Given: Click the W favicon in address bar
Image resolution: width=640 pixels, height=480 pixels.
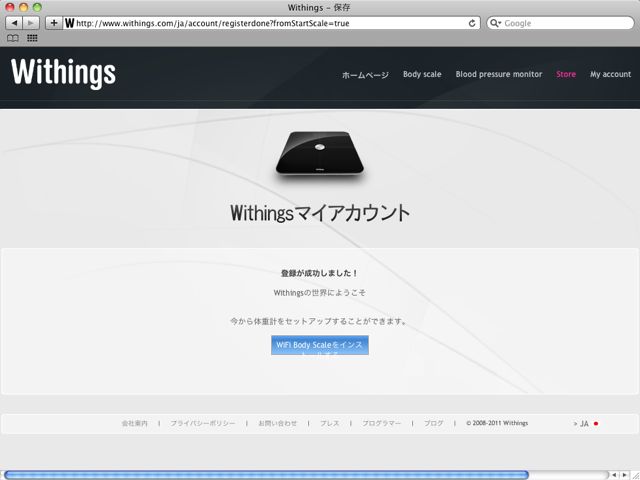Looking at the screenshot, I should [x=69, y=23].
